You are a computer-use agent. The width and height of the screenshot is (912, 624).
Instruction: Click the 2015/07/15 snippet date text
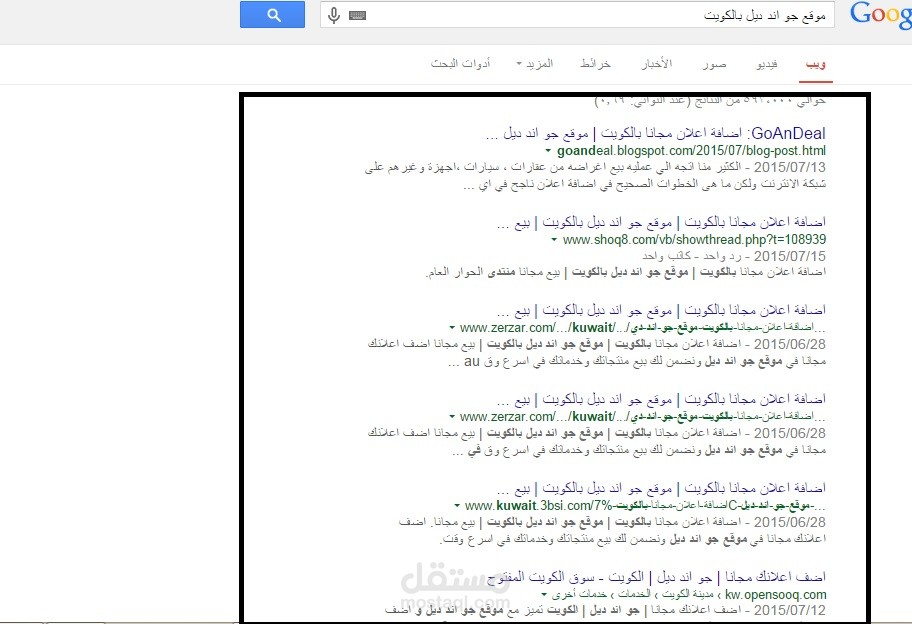point(789,256)
